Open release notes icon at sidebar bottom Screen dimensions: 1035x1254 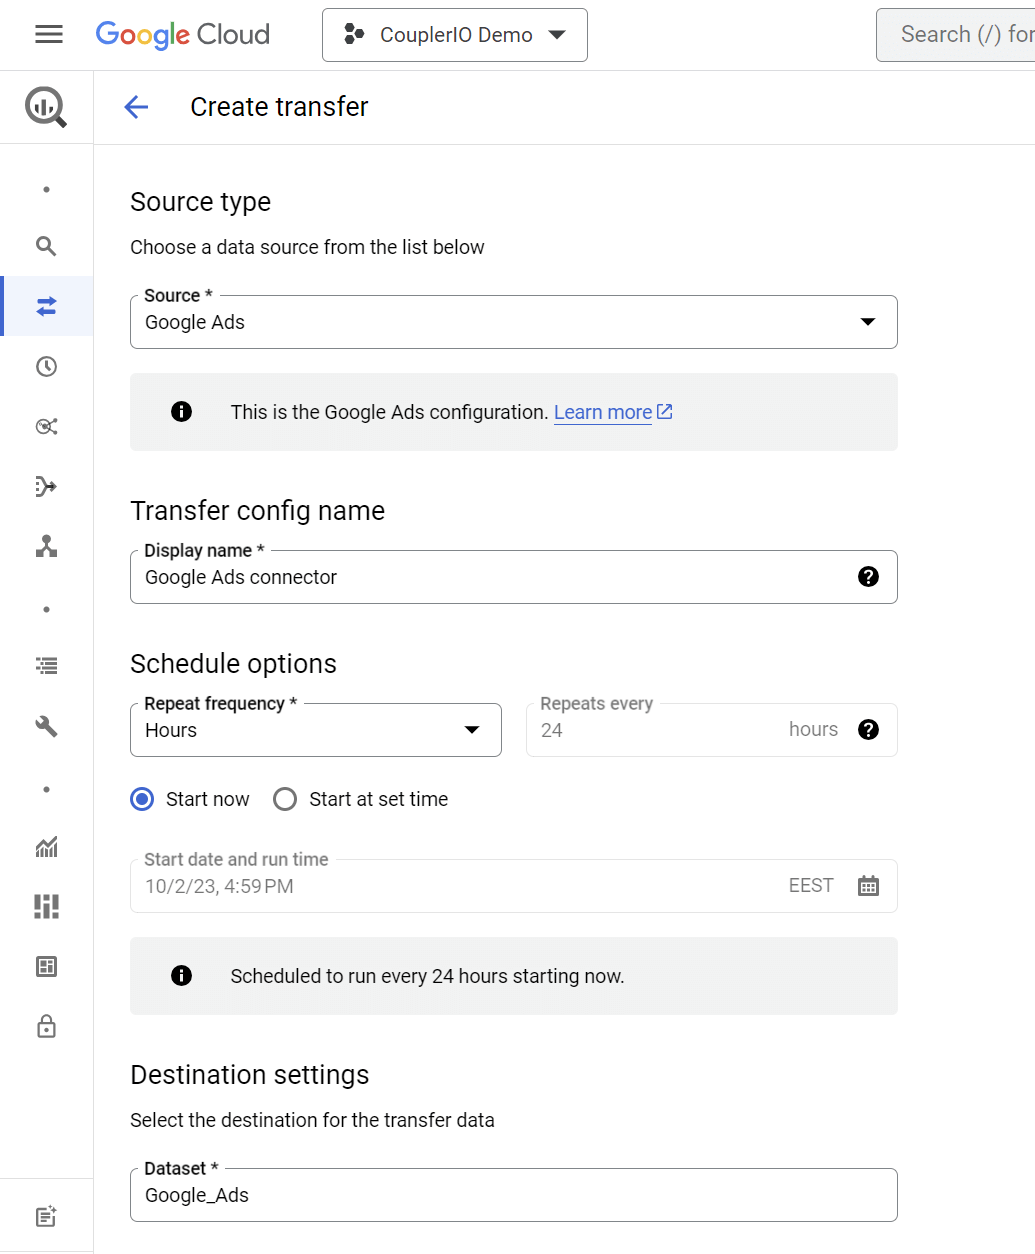pos(46,1216)
